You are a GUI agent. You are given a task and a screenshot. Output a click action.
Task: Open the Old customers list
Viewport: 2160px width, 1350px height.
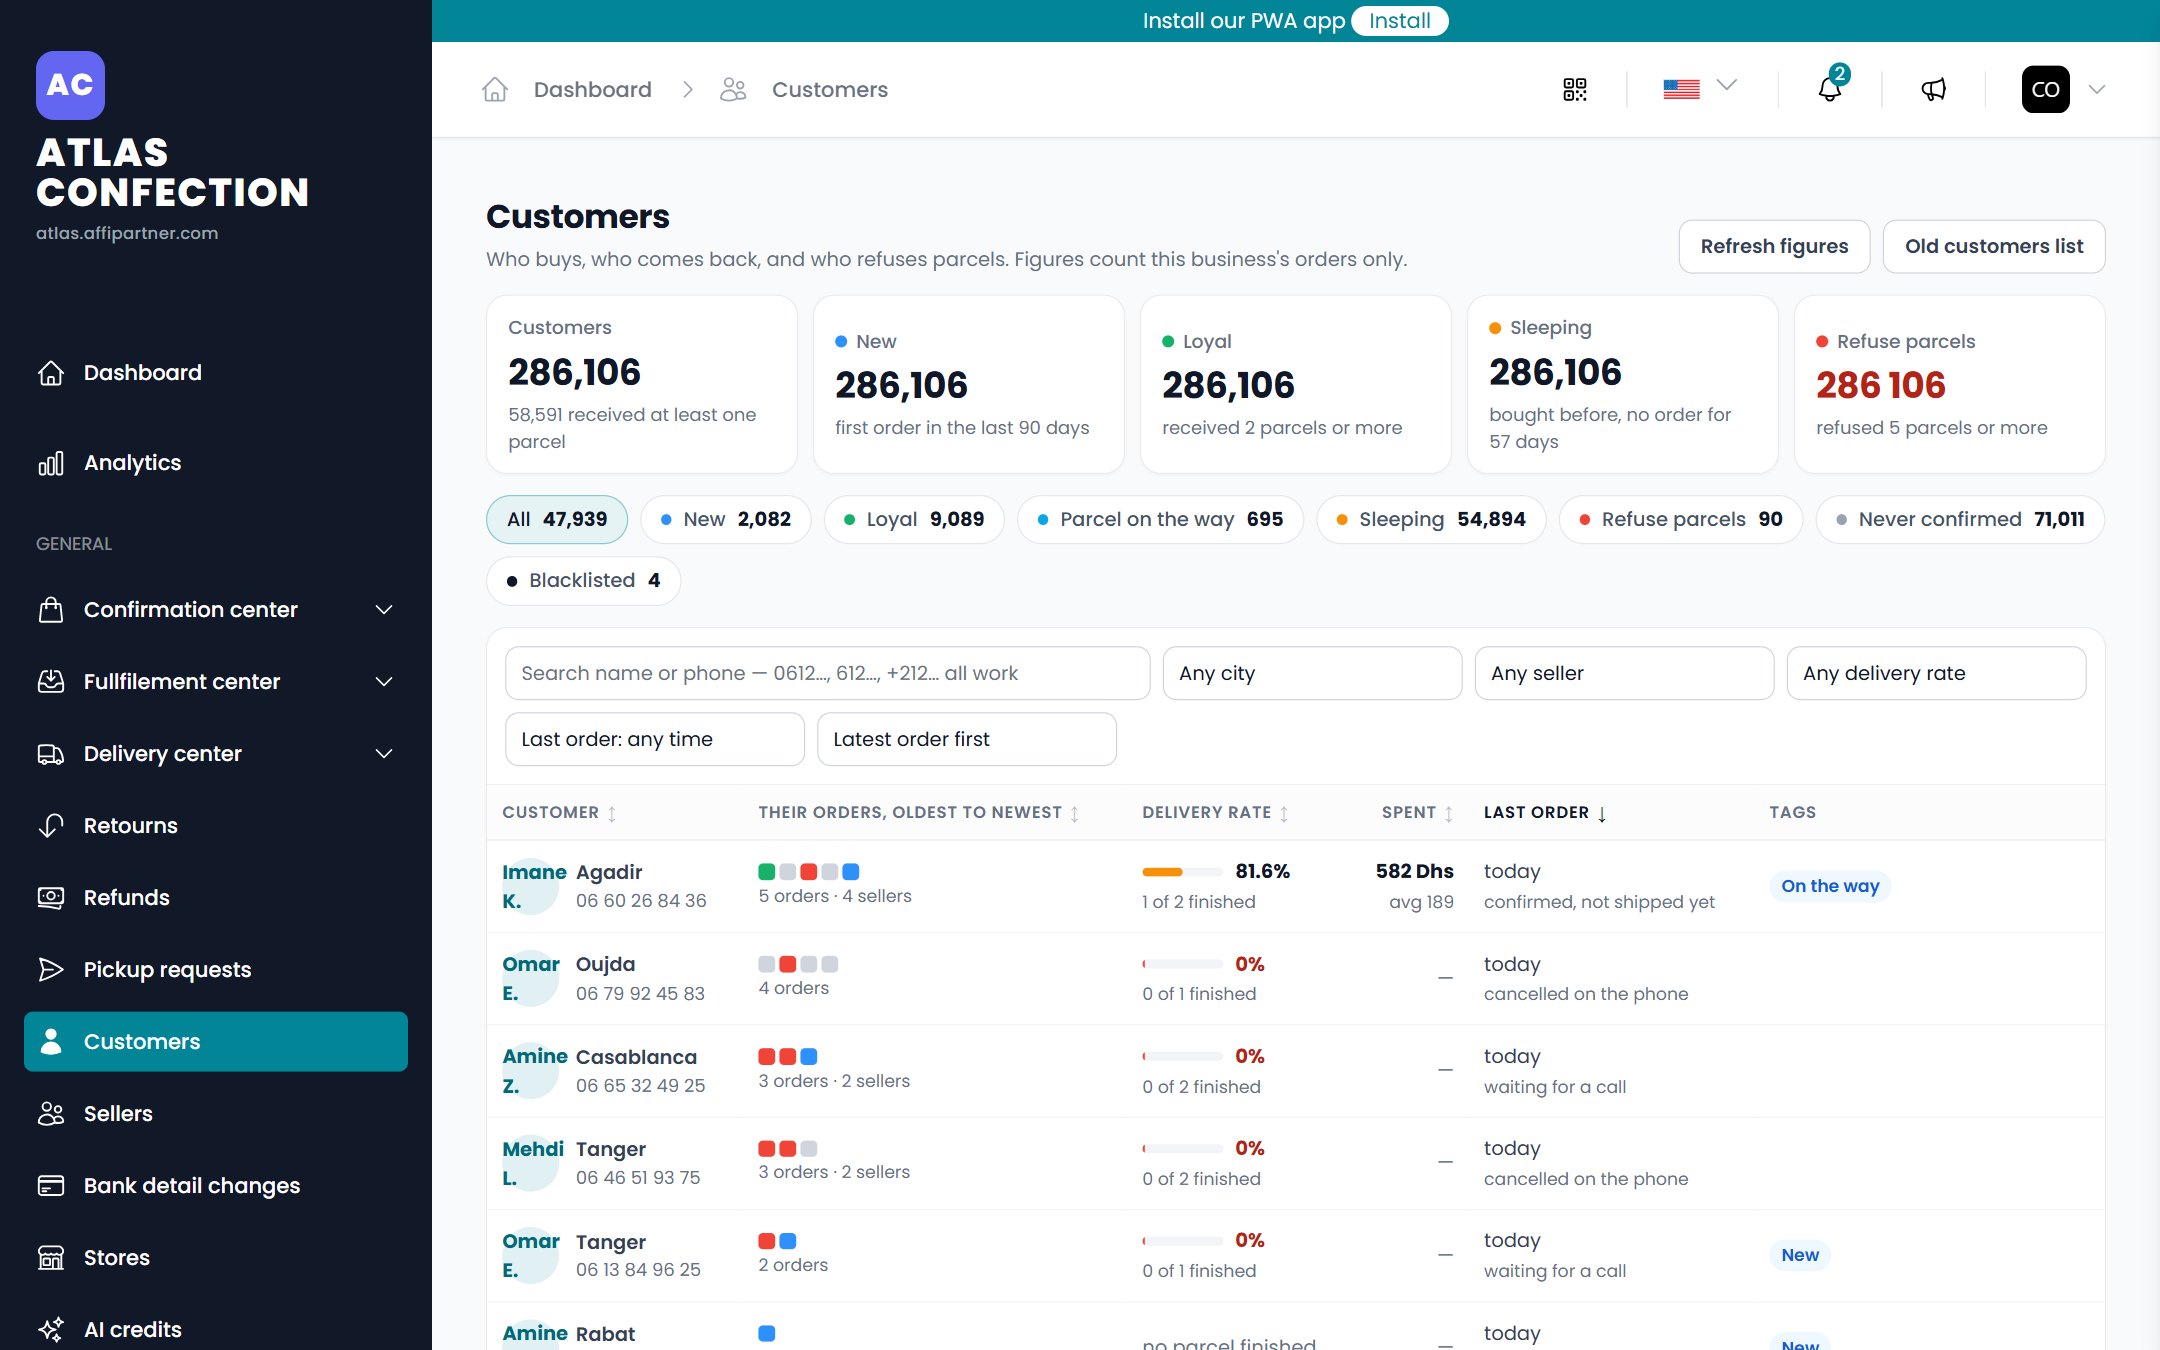pos(1994,246)
